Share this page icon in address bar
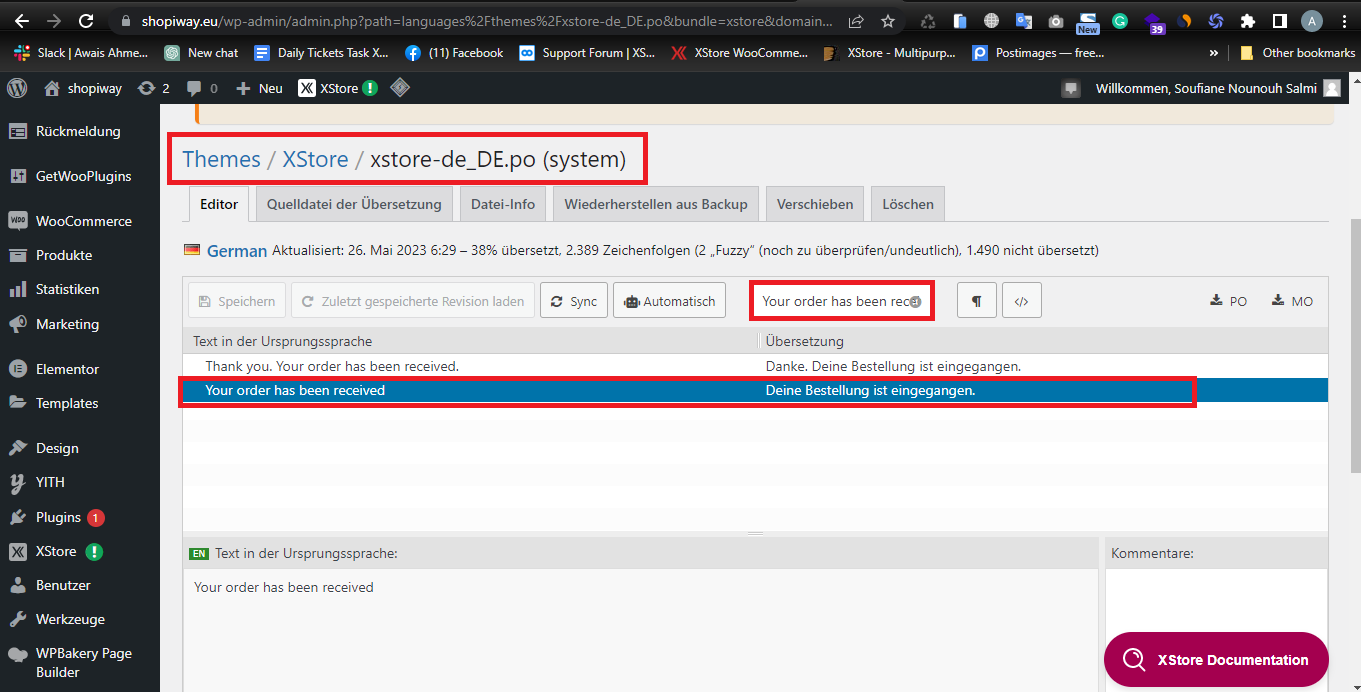This screenshot has height=692, width=1361. click(856, 21)
